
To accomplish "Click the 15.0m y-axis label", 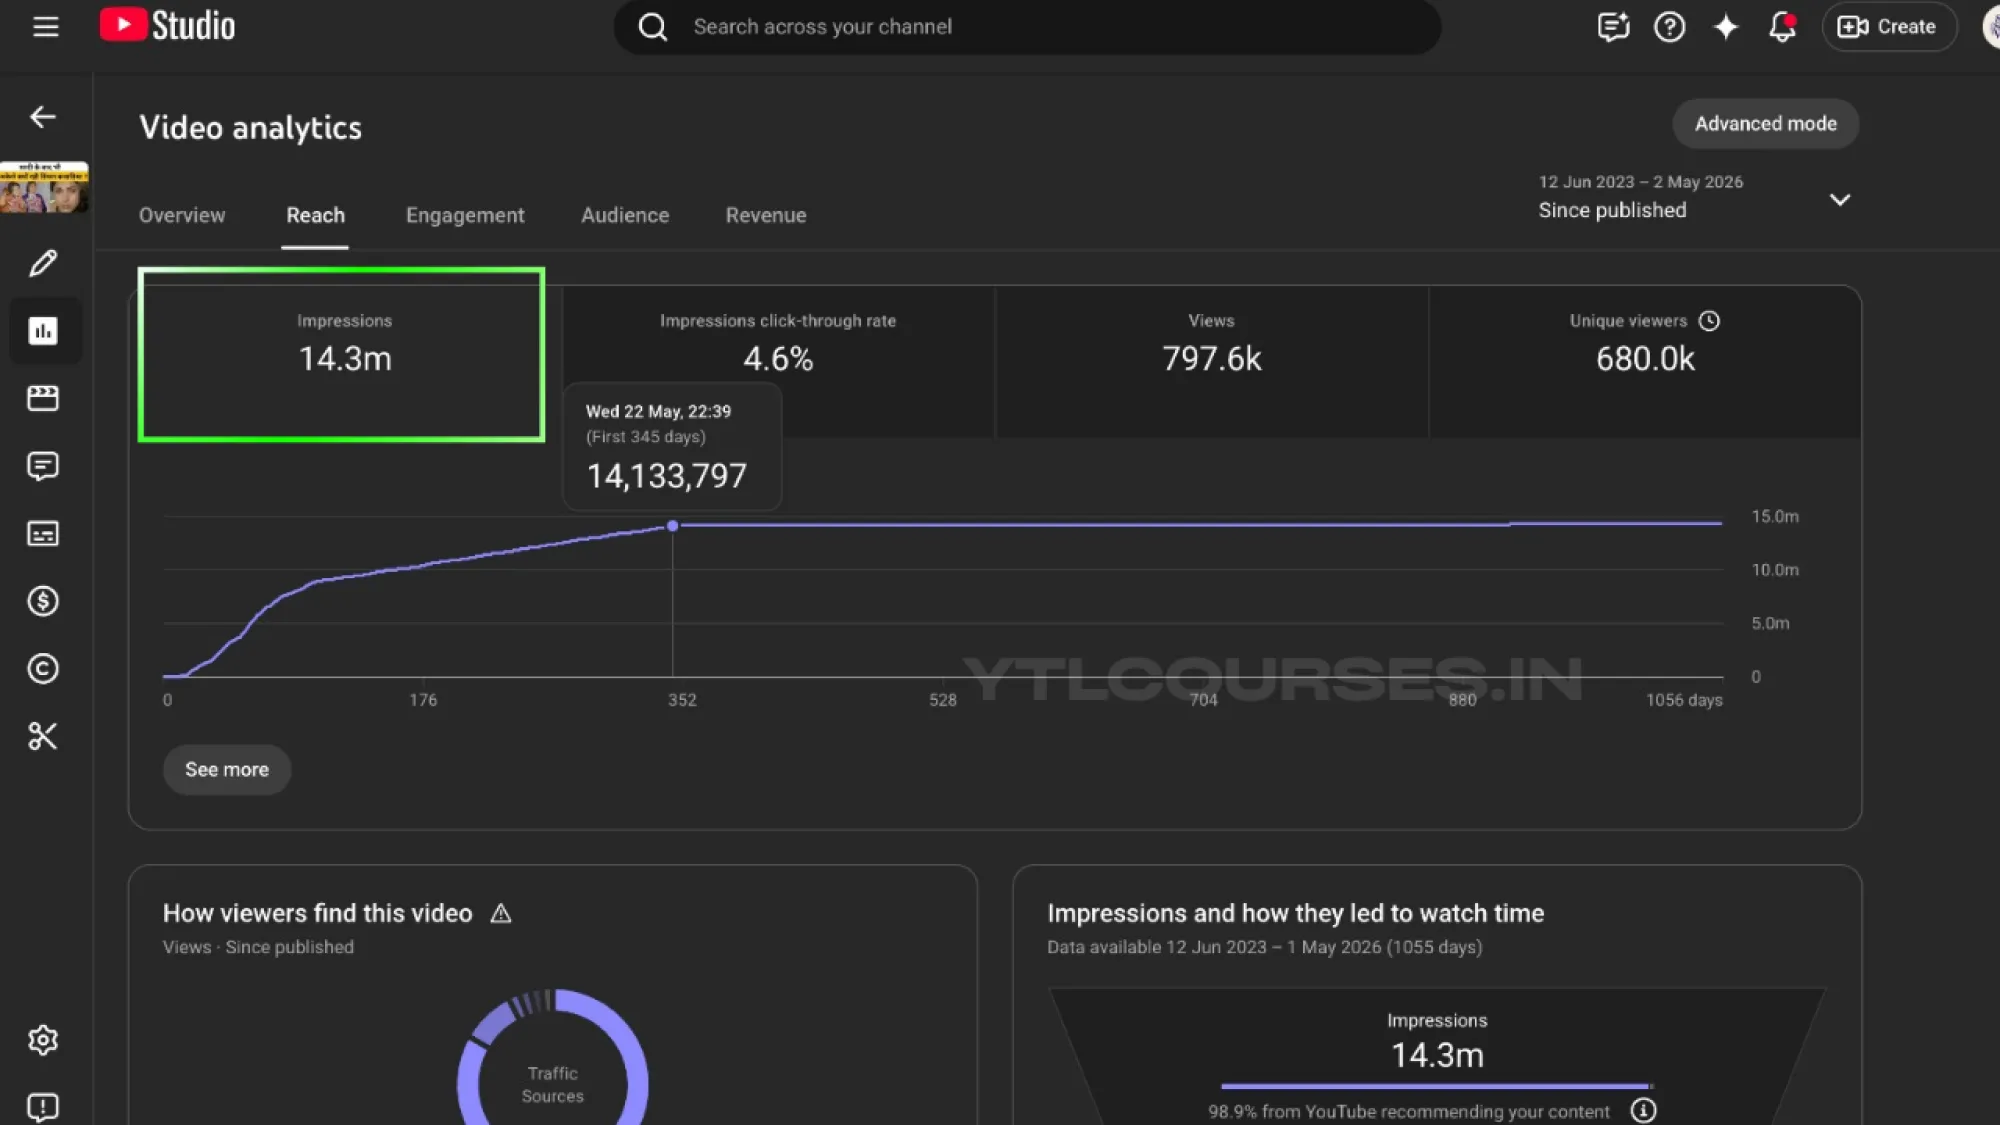I will tap(1775, 516).
